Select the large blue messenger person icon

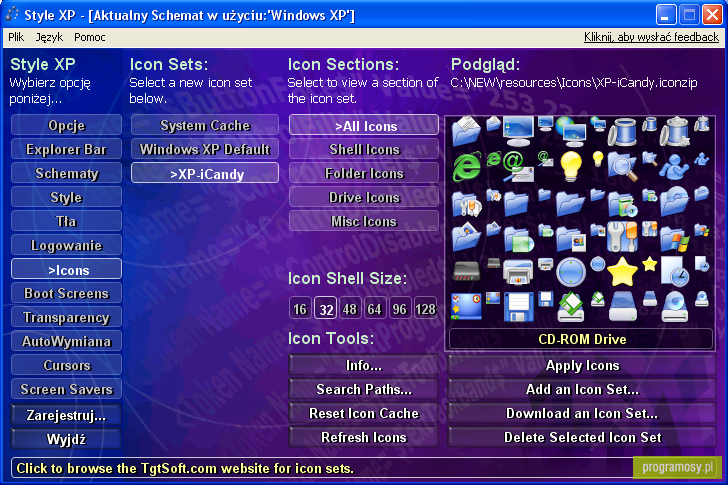pos(675,167)
